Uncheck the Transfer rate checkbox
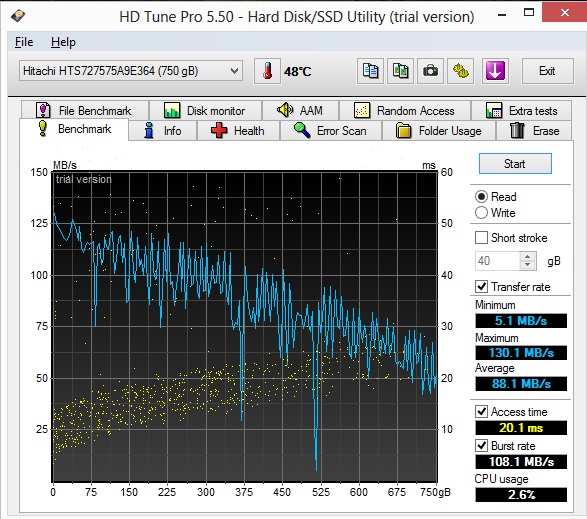 (481, 286)
